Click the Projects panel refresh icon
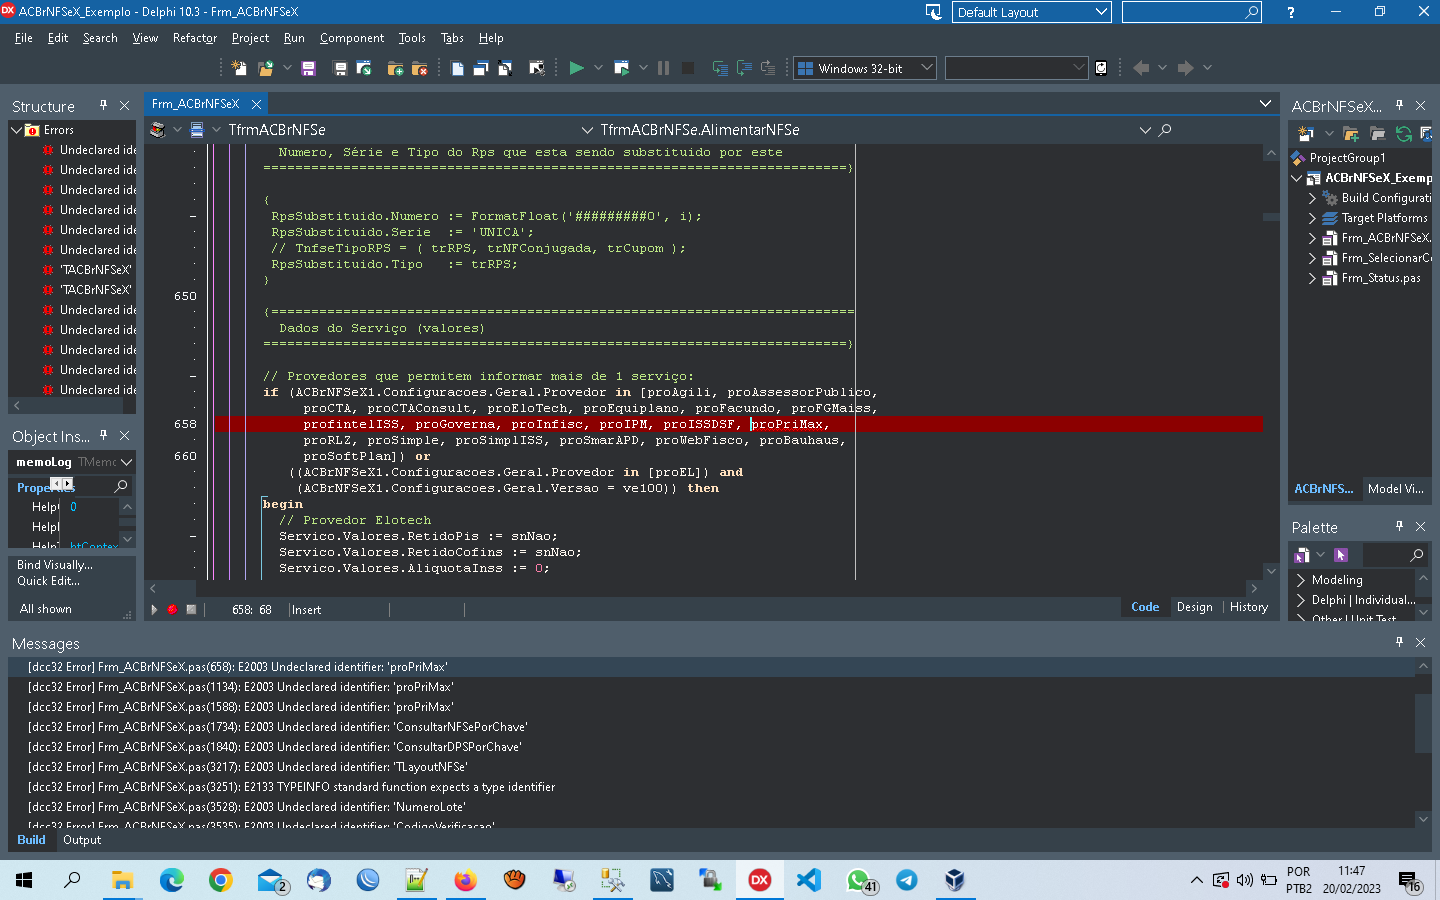This screenshot has height=900, width=1440. click(1403, 133)
